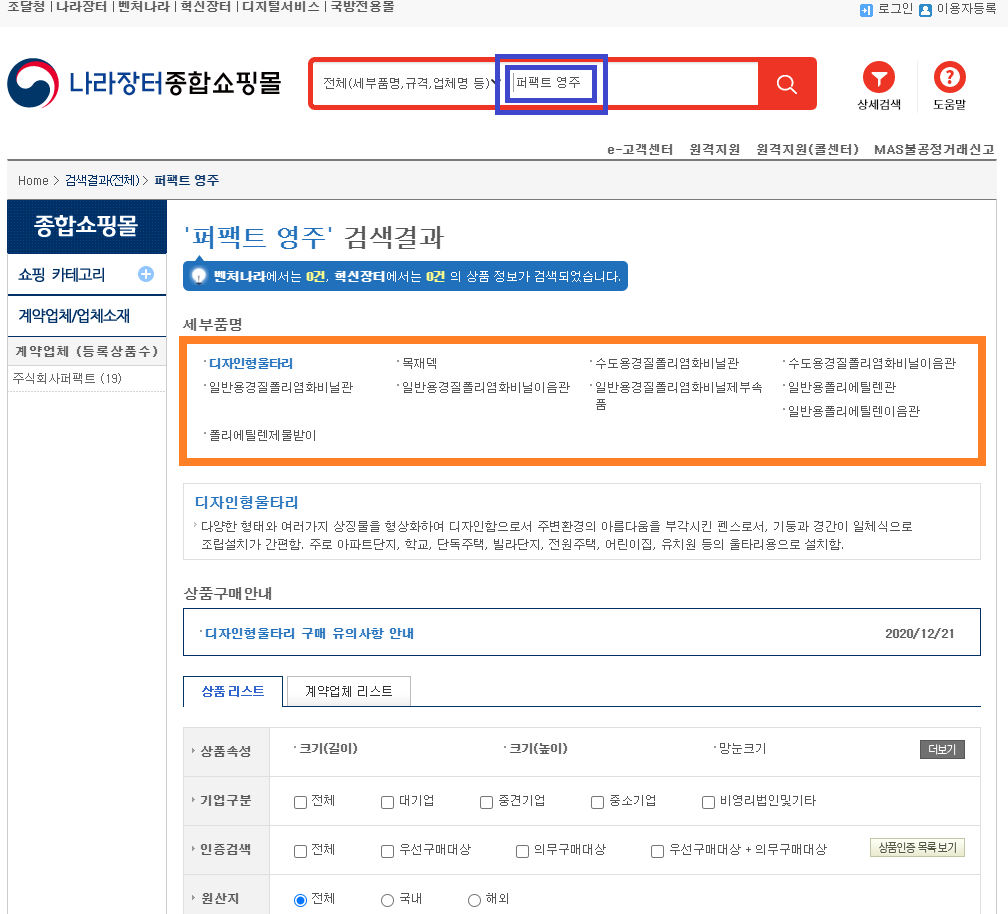
Task: Check the 중소기업 checkbox
Action: click(597, 802)
